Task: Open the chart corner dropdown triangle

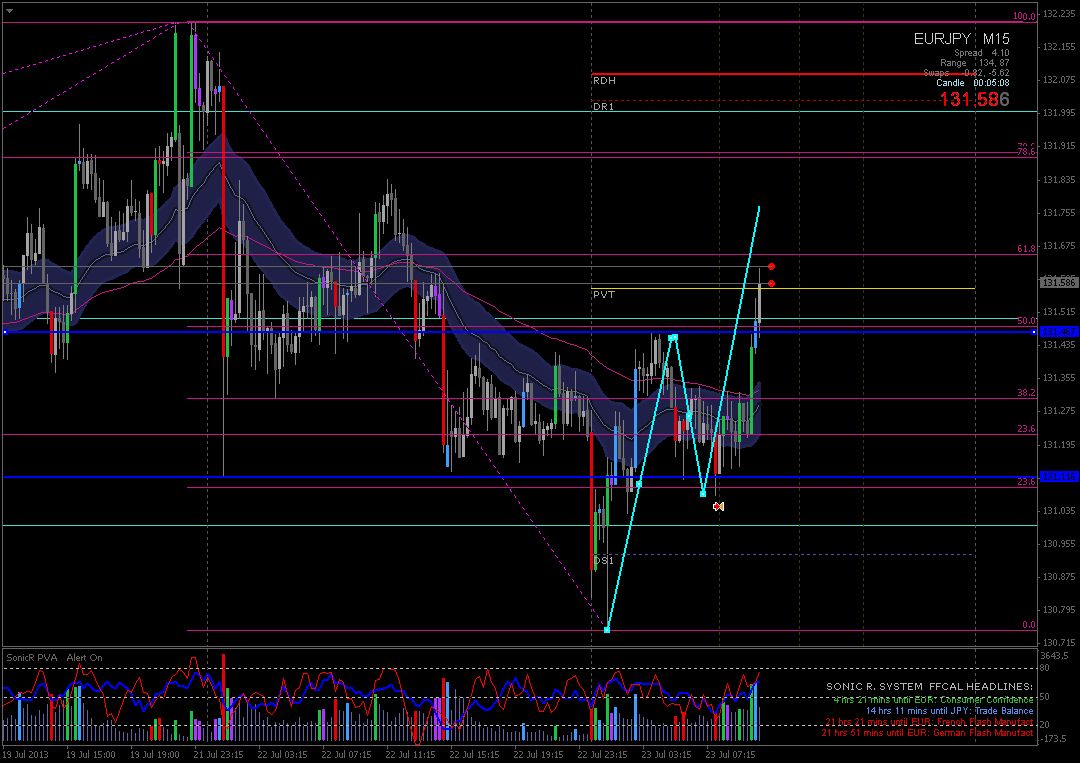Action: coord(10,11)
